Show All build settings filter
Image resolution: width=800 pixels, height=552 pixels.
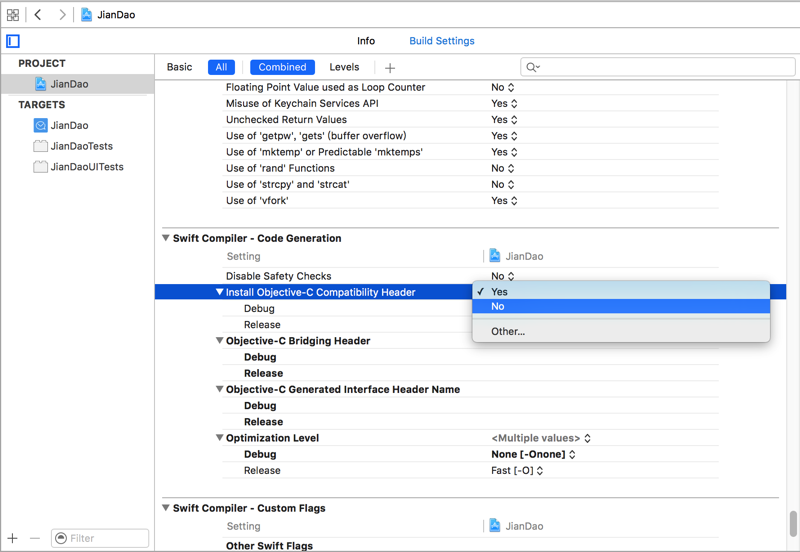221,67
